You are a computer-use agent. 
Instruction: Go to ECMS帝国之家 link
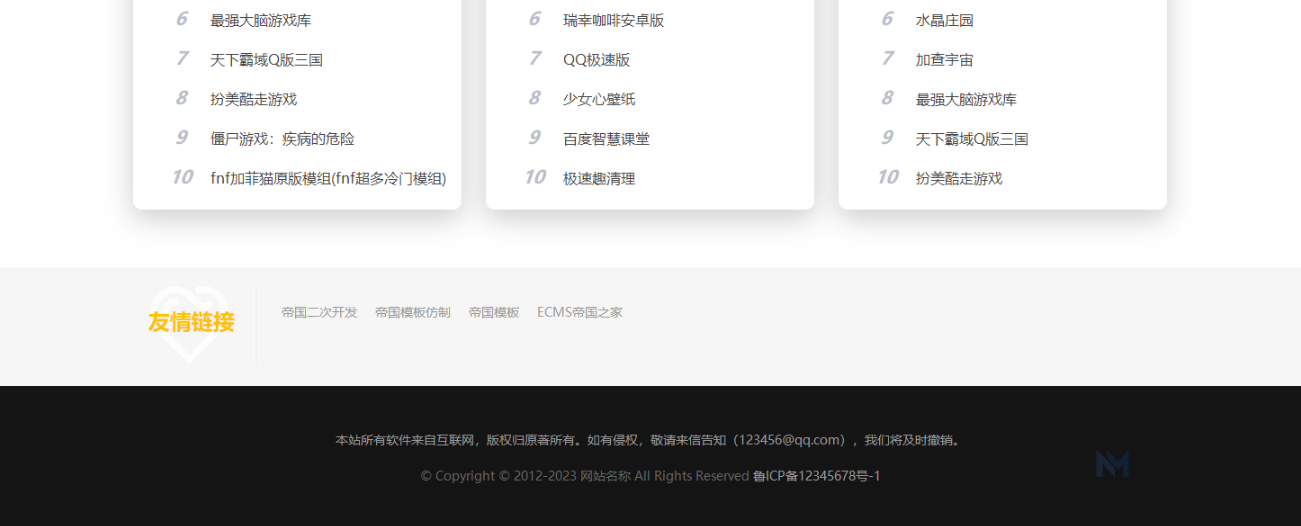coord(579,312)
